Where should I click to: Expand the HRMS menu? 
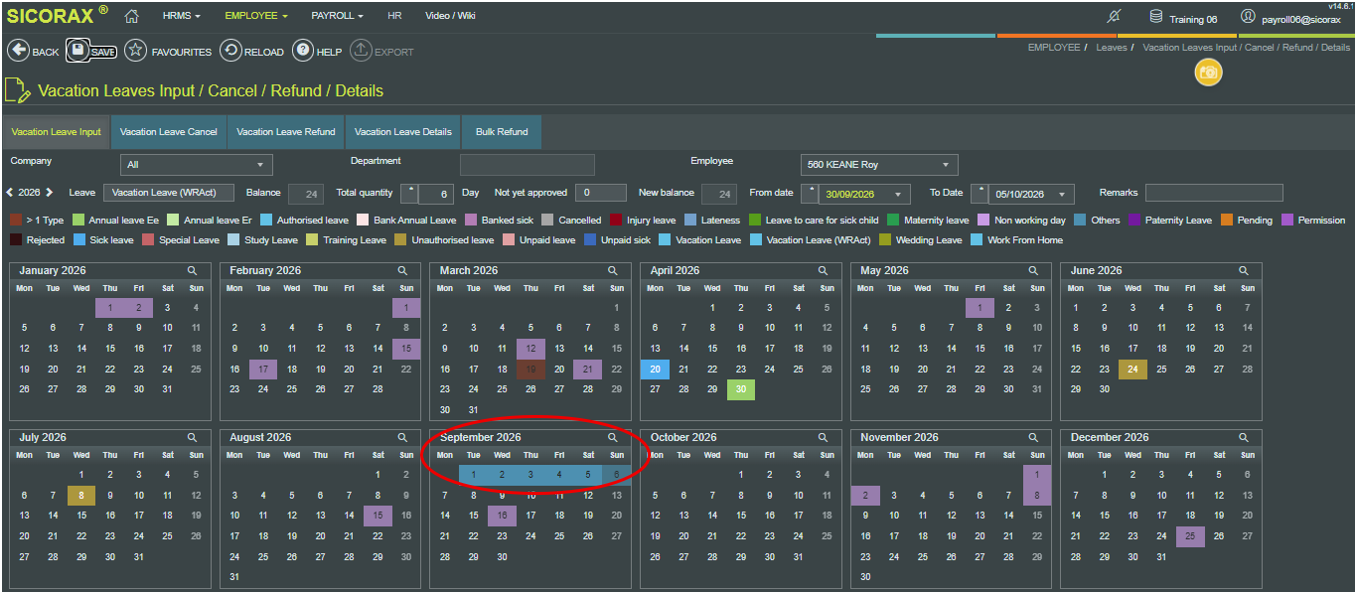click(183, 16)
